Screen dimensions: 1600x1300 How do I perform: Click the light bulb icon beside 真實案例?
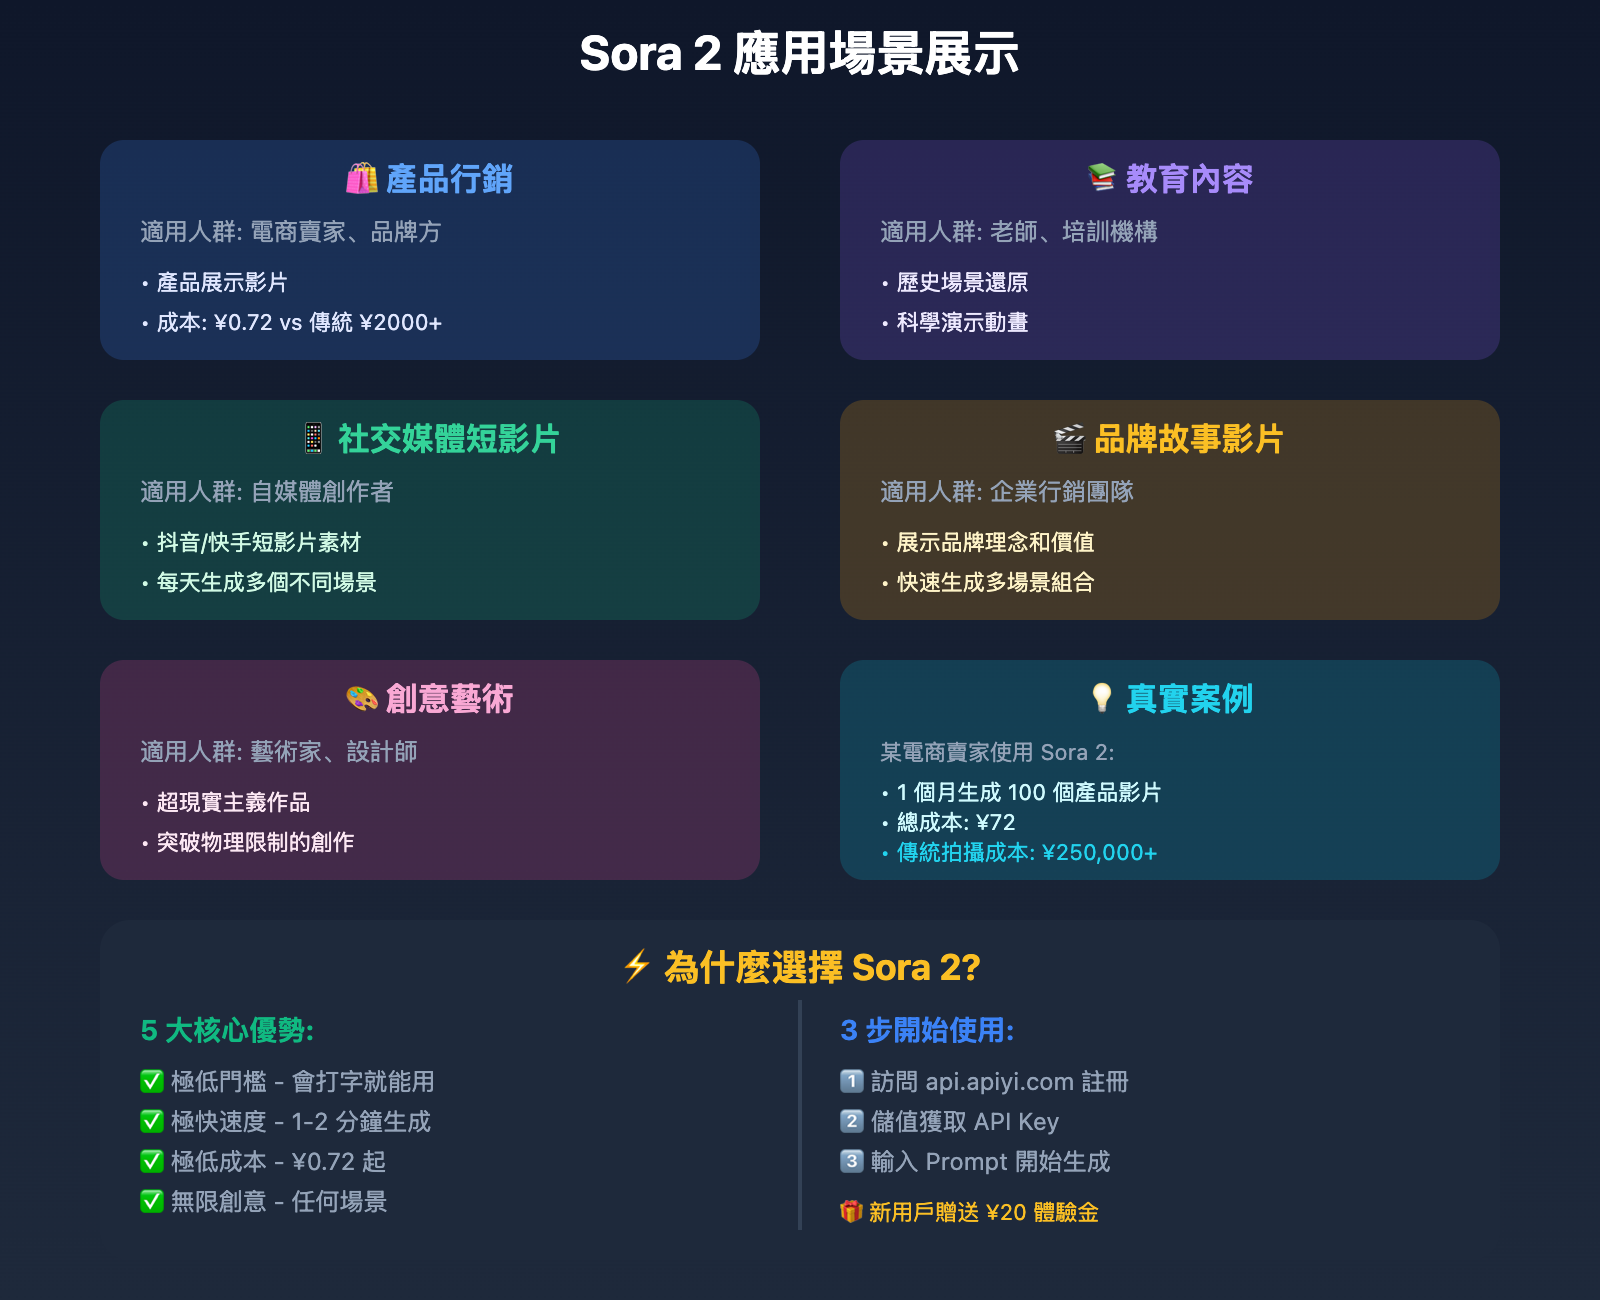coord(1101,698)
